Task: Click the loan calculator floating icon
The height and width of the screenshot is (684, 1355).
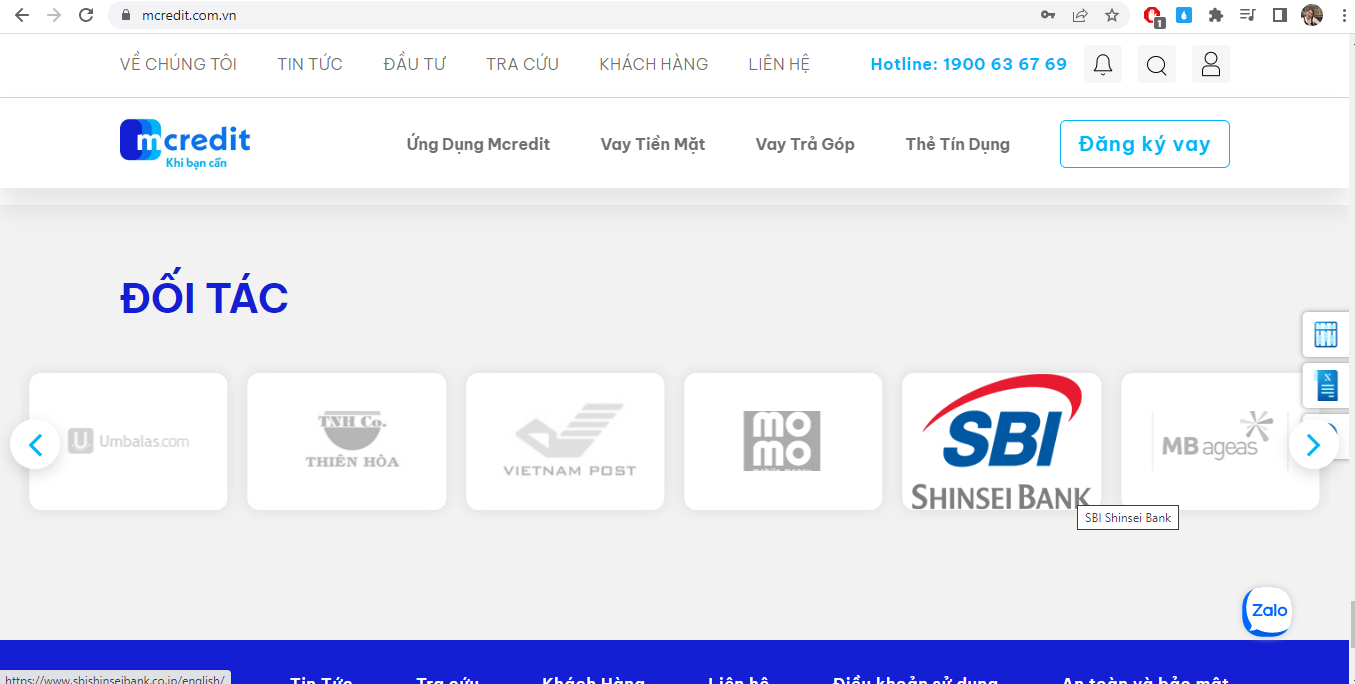Action: coord(1326,335)
